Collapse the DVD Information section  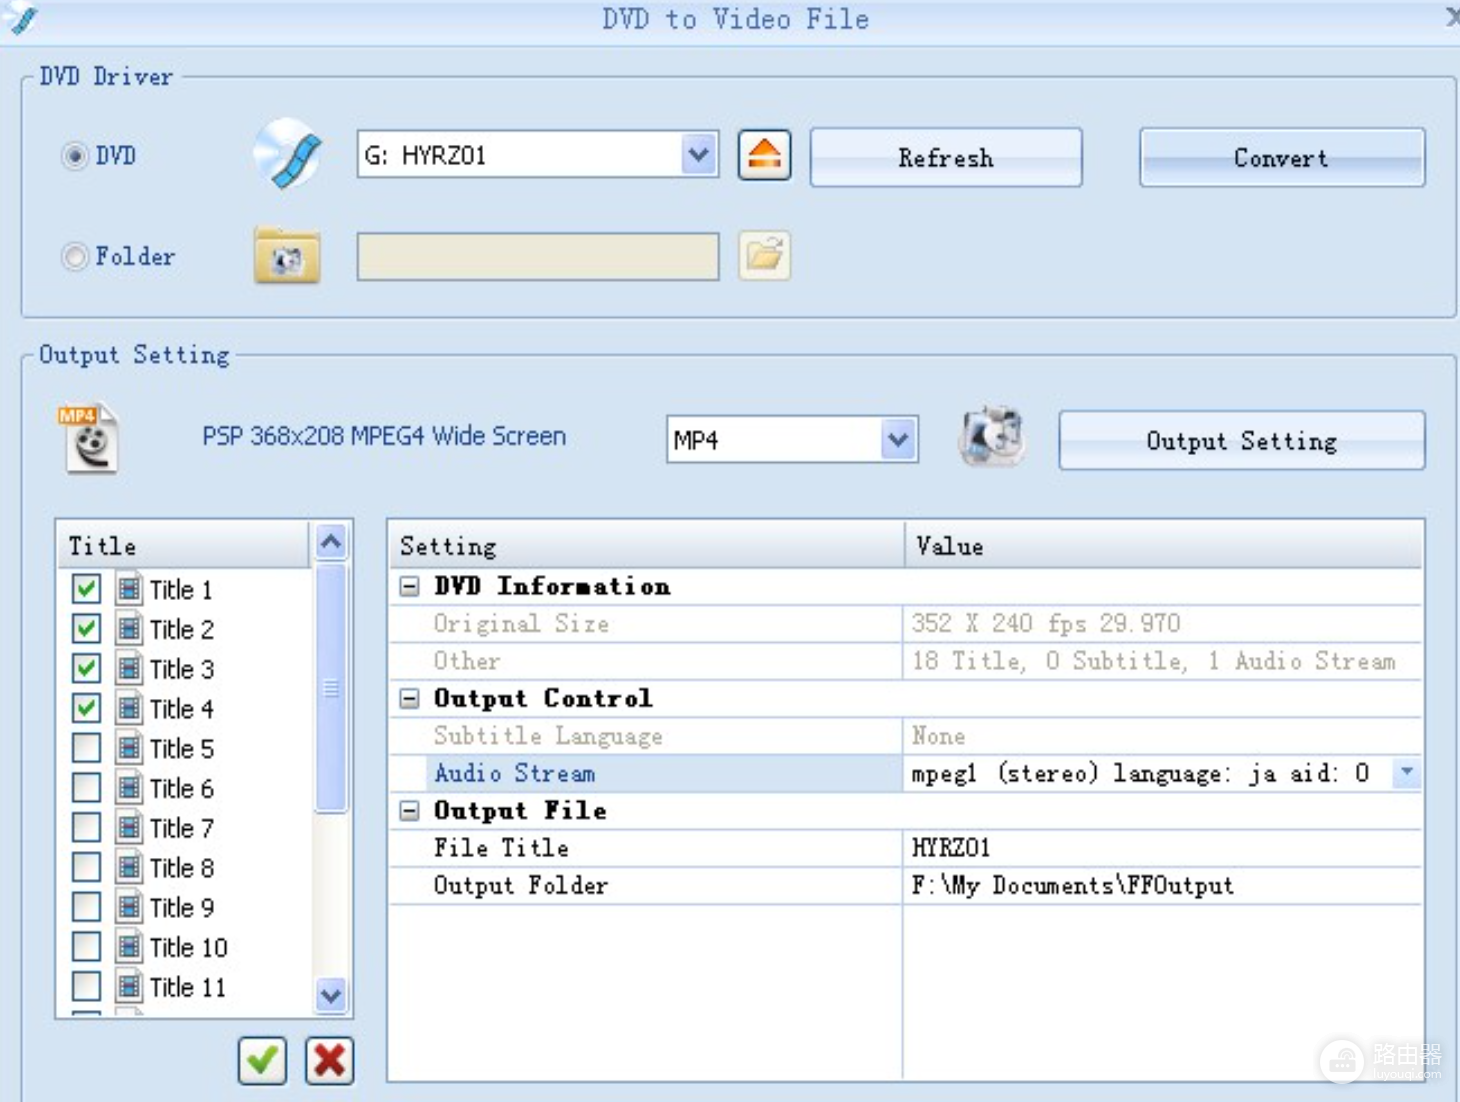pos(409,586)
